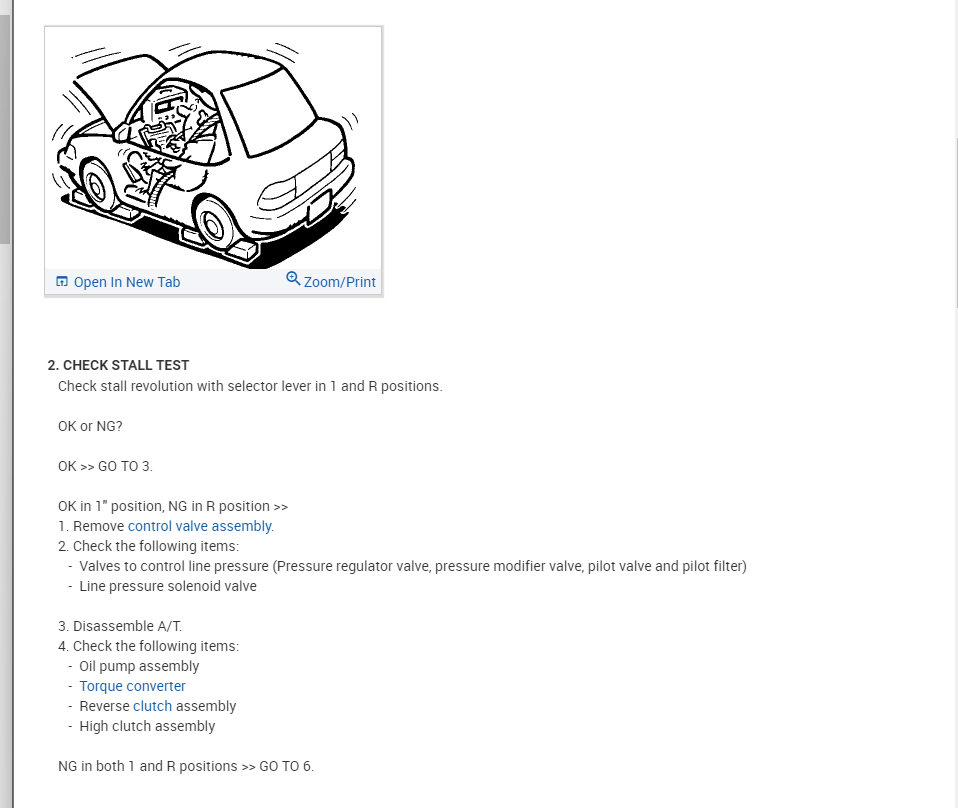
Task: Click the Zoom/Print magnifier icon
Action: click(293, 279)
